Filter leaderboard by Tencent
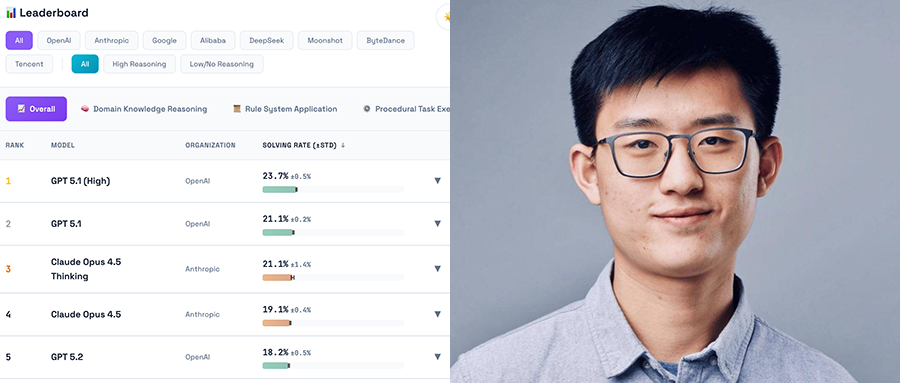 (x=29, y=64)
